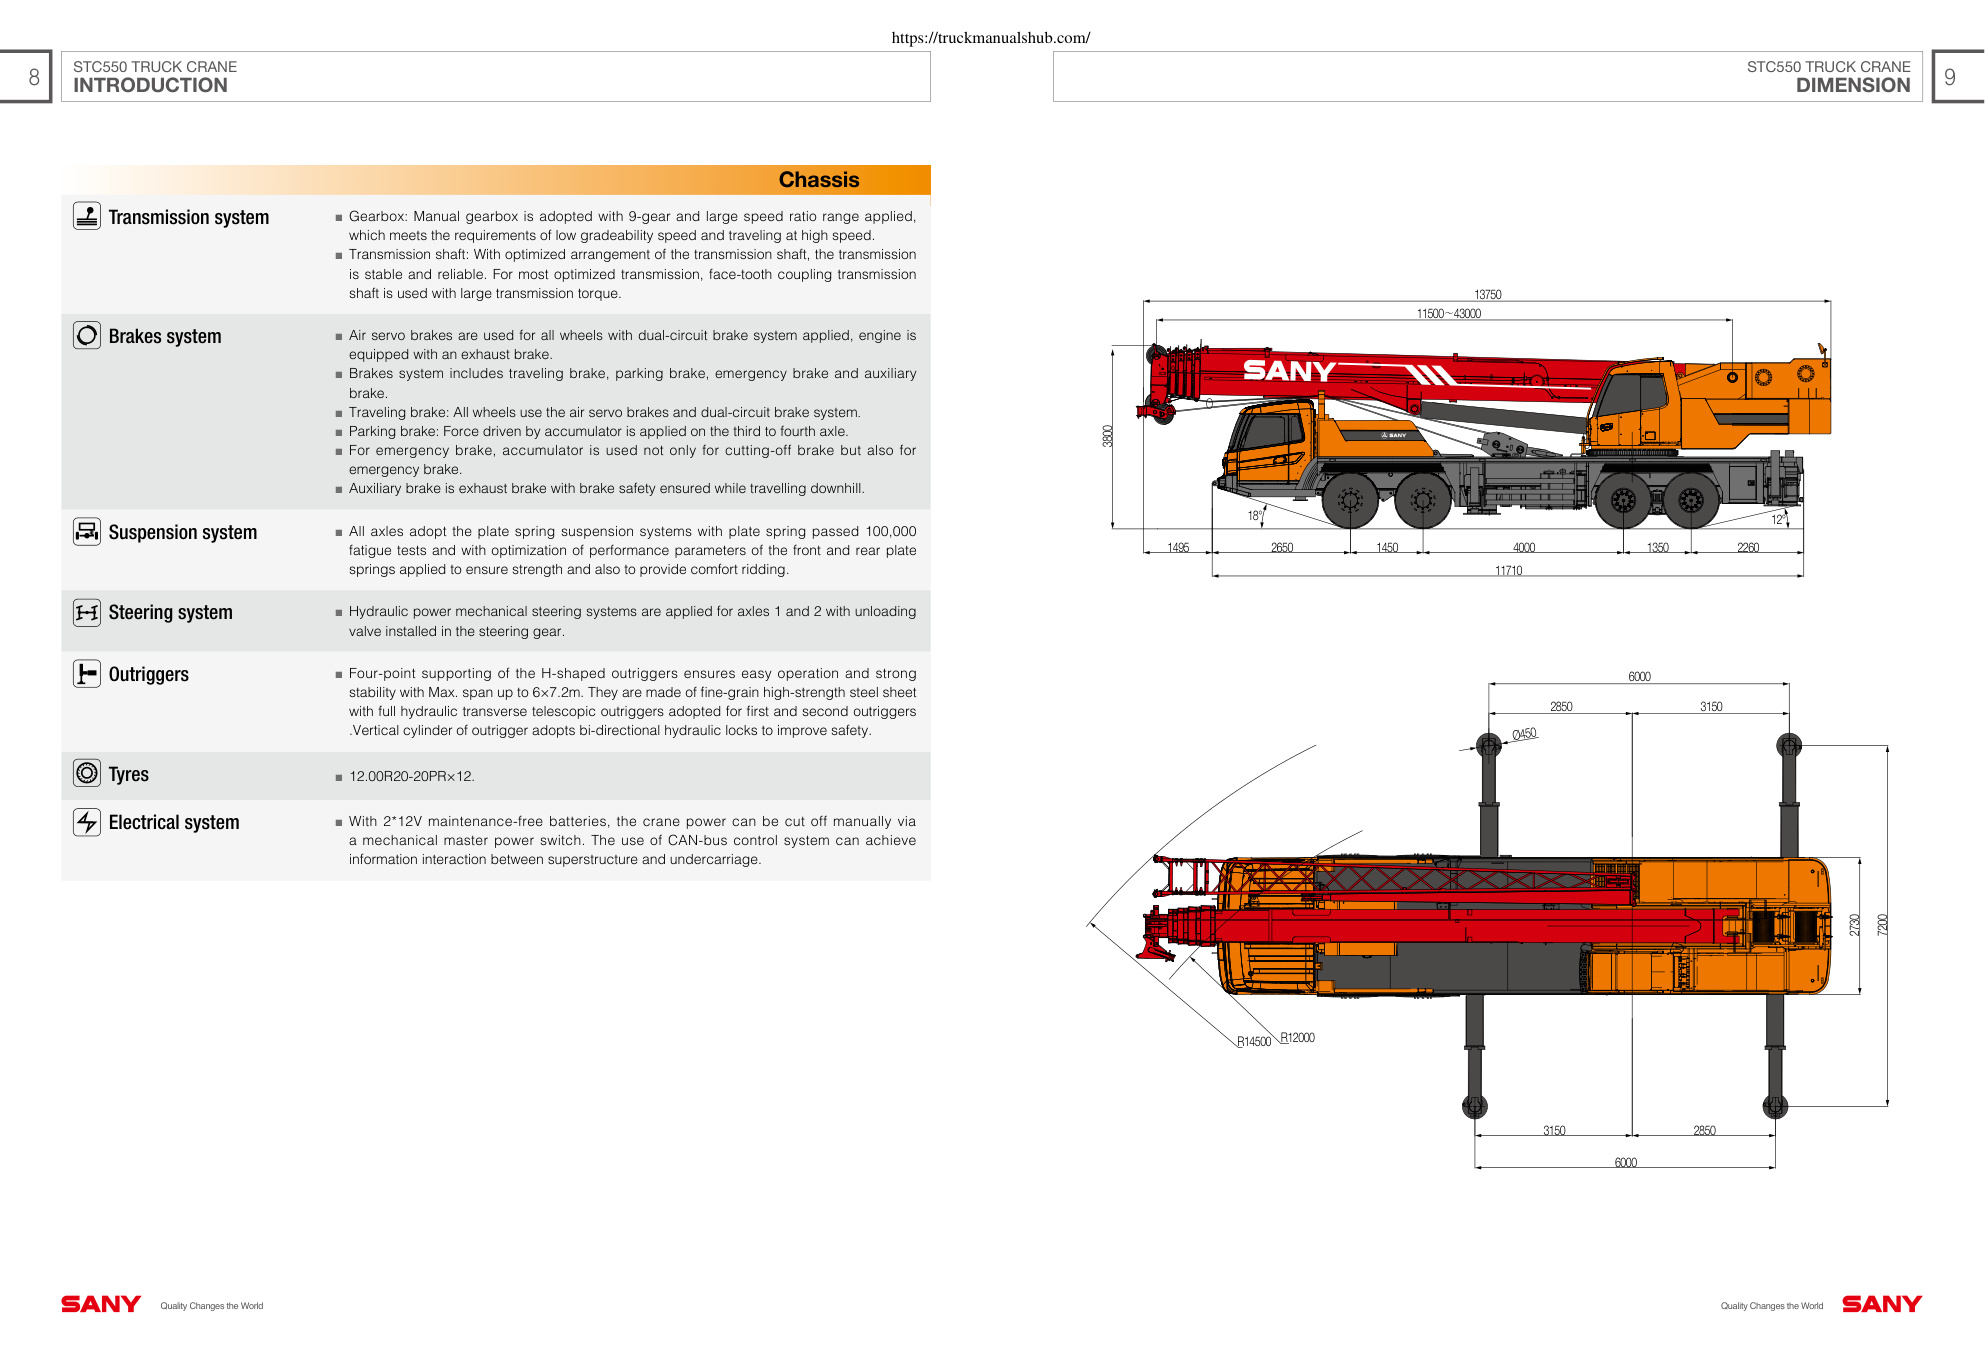Screen dimensions: 1985x1347
Task: Click the 1495 front overhang dimension
Action: 1178,548
